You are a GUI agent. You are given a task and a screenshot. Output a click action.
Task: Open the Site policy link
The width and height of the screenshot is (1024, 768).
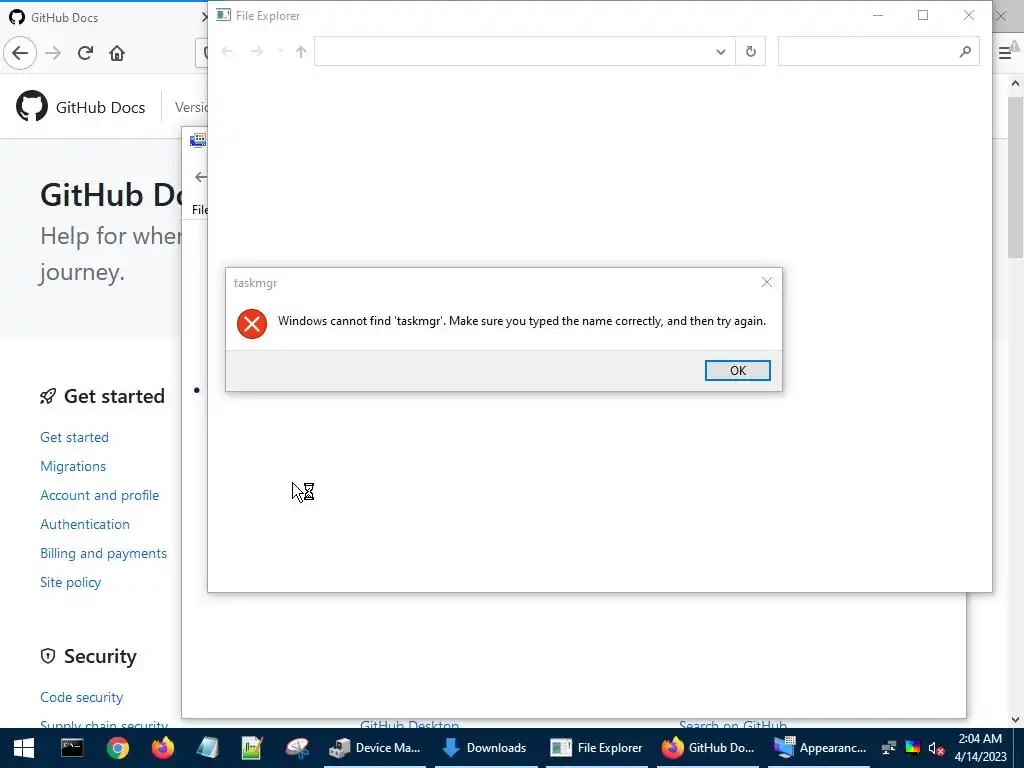[71, 582]
